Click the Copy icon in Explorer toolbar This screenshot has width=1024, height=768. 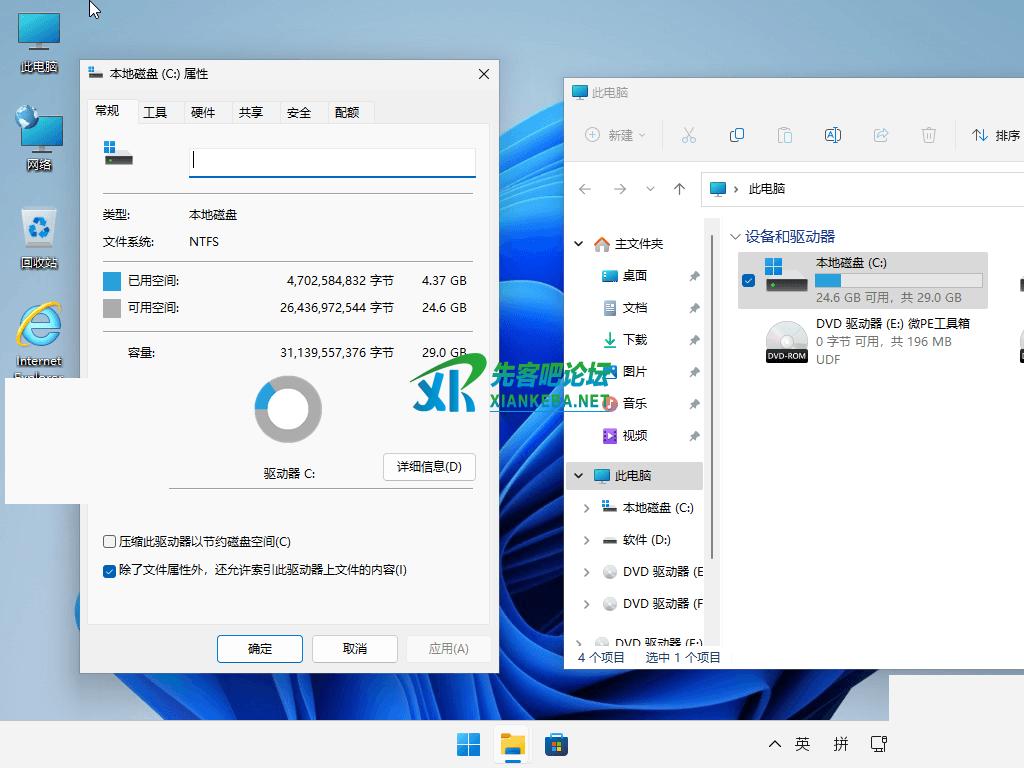click(x=737, y=135)
